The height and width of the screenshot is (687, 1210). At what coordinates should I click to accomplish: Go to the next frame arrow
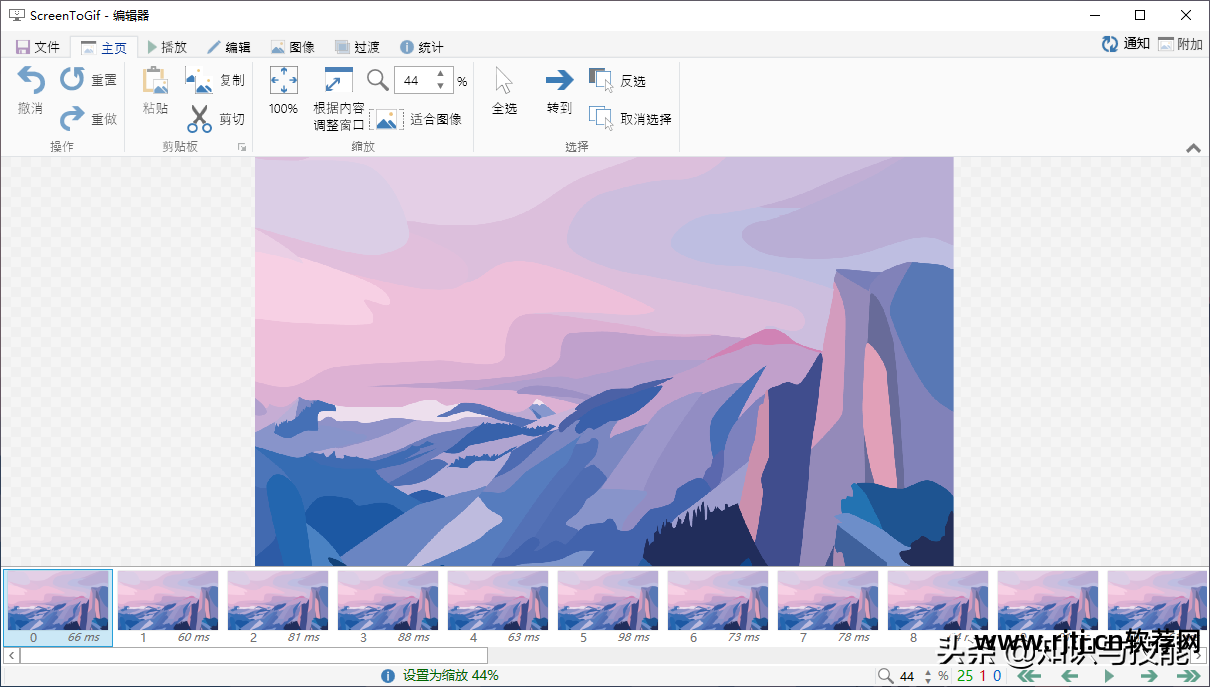[1148, 676]
